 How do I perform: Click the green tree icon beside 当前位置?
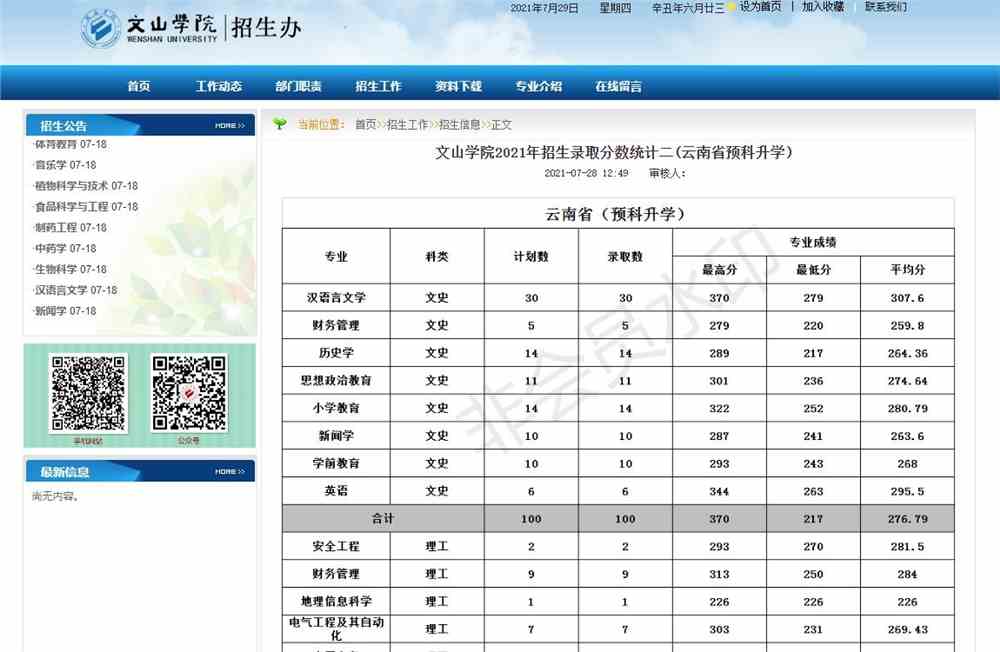(279, 124)
